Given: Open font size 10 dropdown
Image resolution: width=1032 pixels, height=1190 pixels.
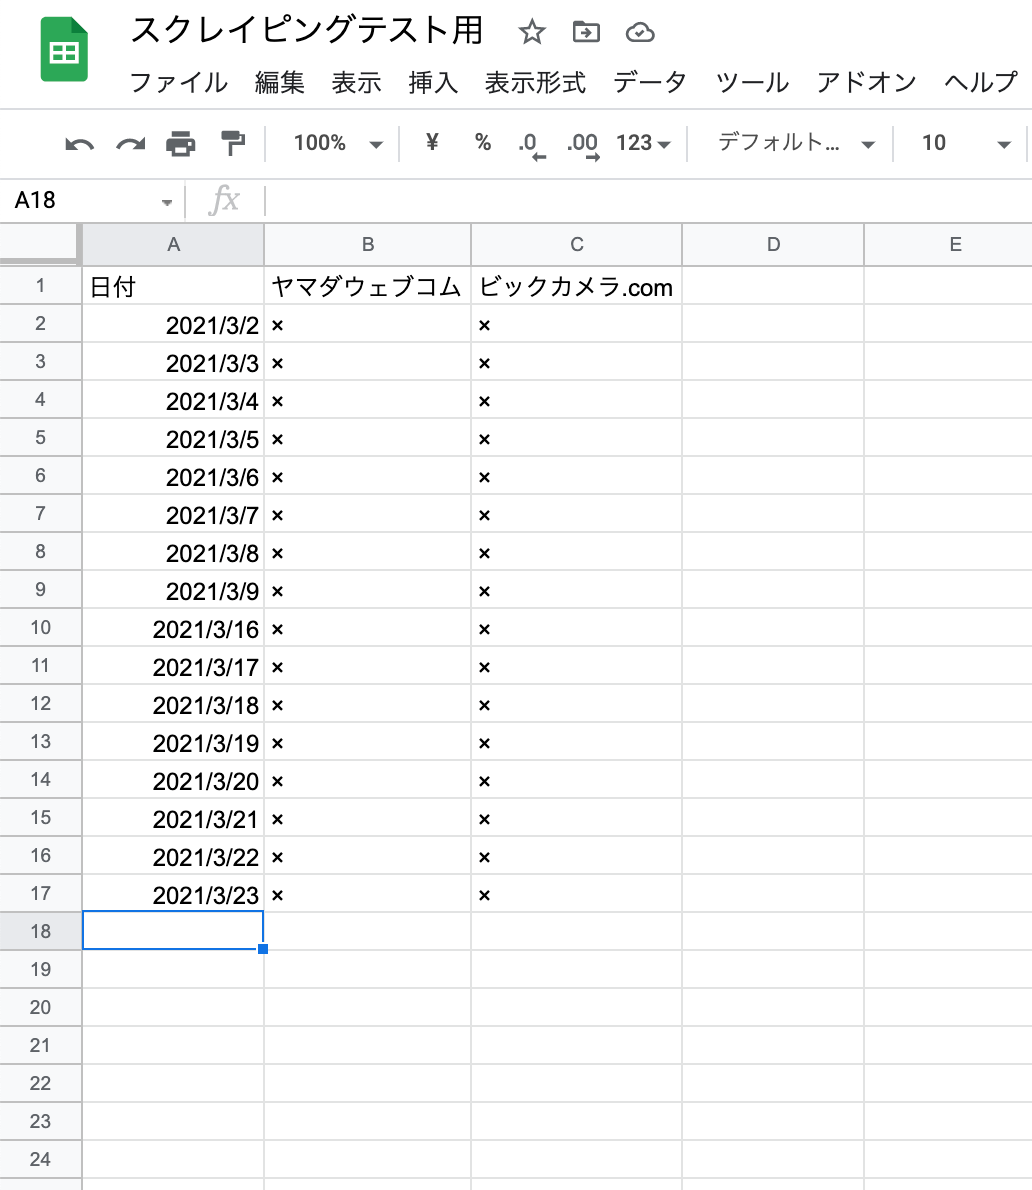Looking at the screenshot, I should tap(965, 143).
